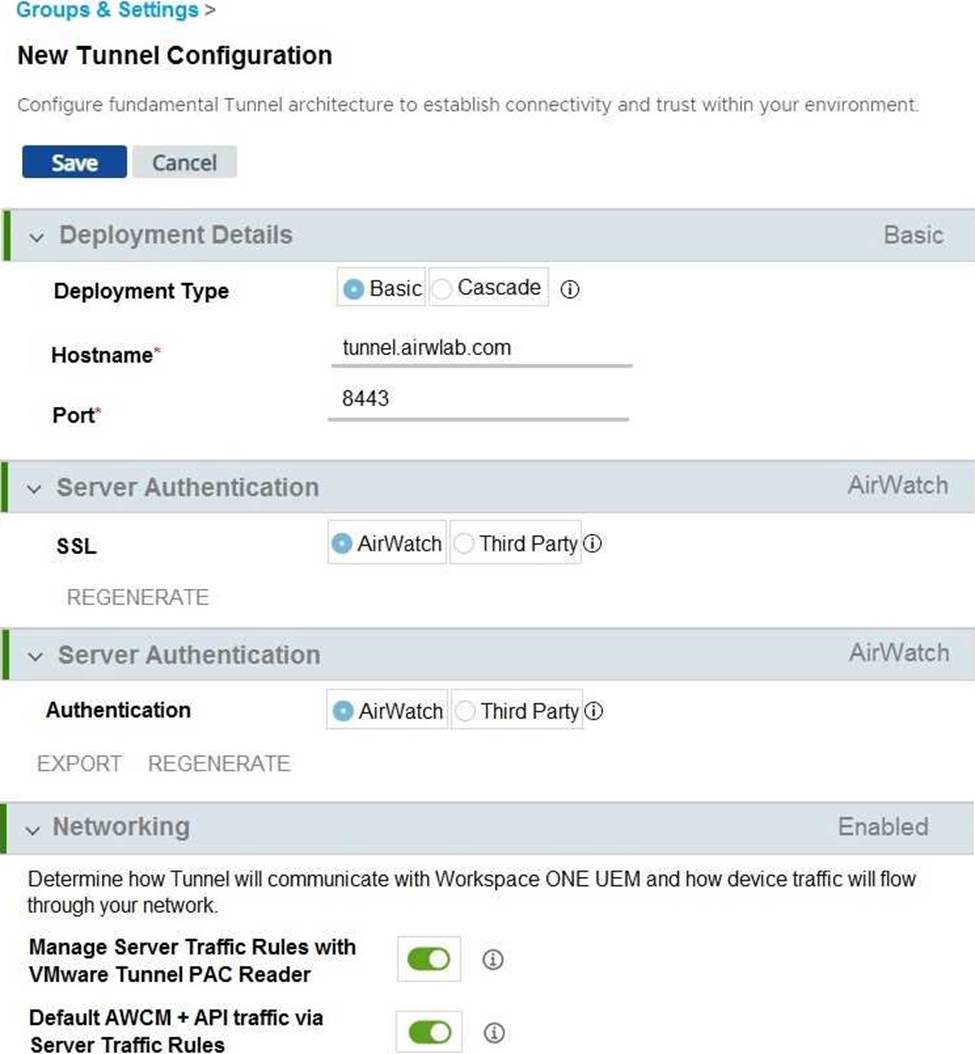Image resolution: width=975 pixels, height=1054 pixels.
Task: Choose AirWatch for SSL
Action: pyautogui.click(x=387, y=542)
